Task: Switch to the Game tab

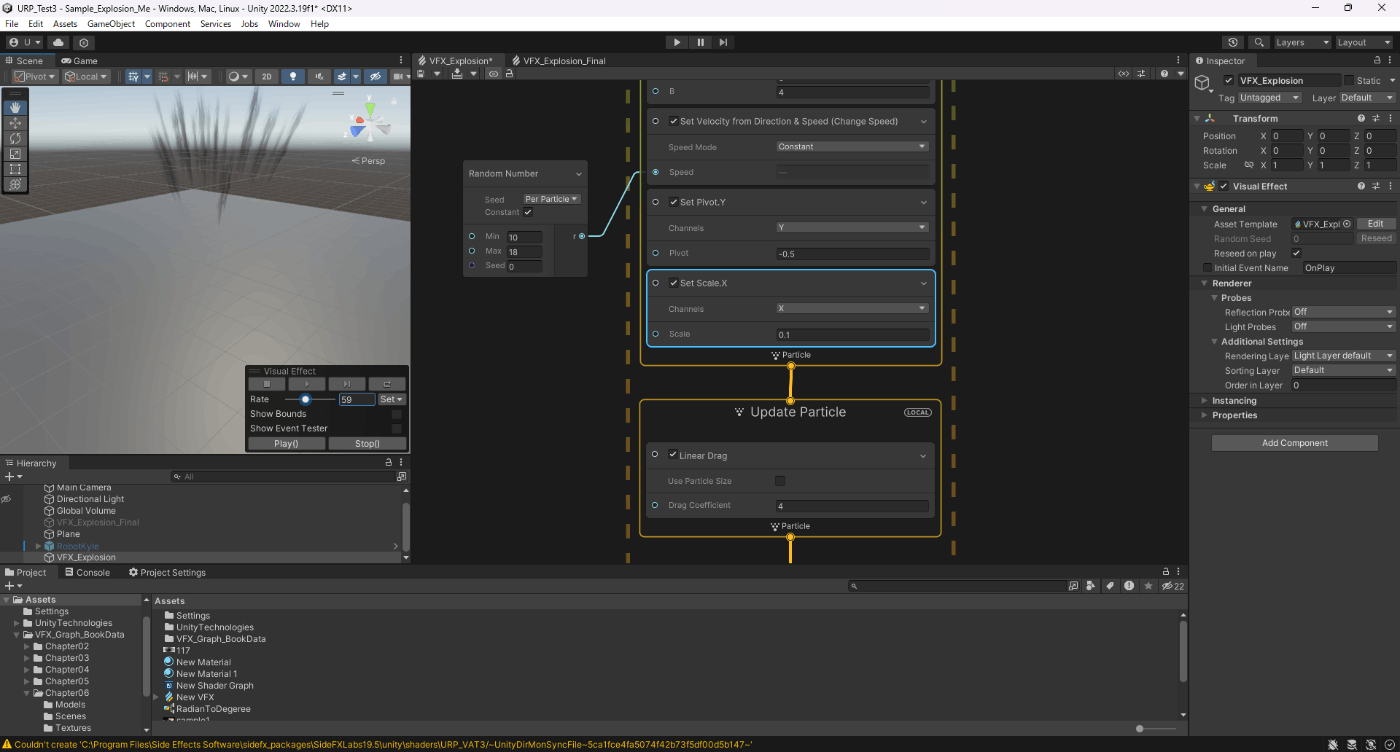Action: [x=80, y=61]
